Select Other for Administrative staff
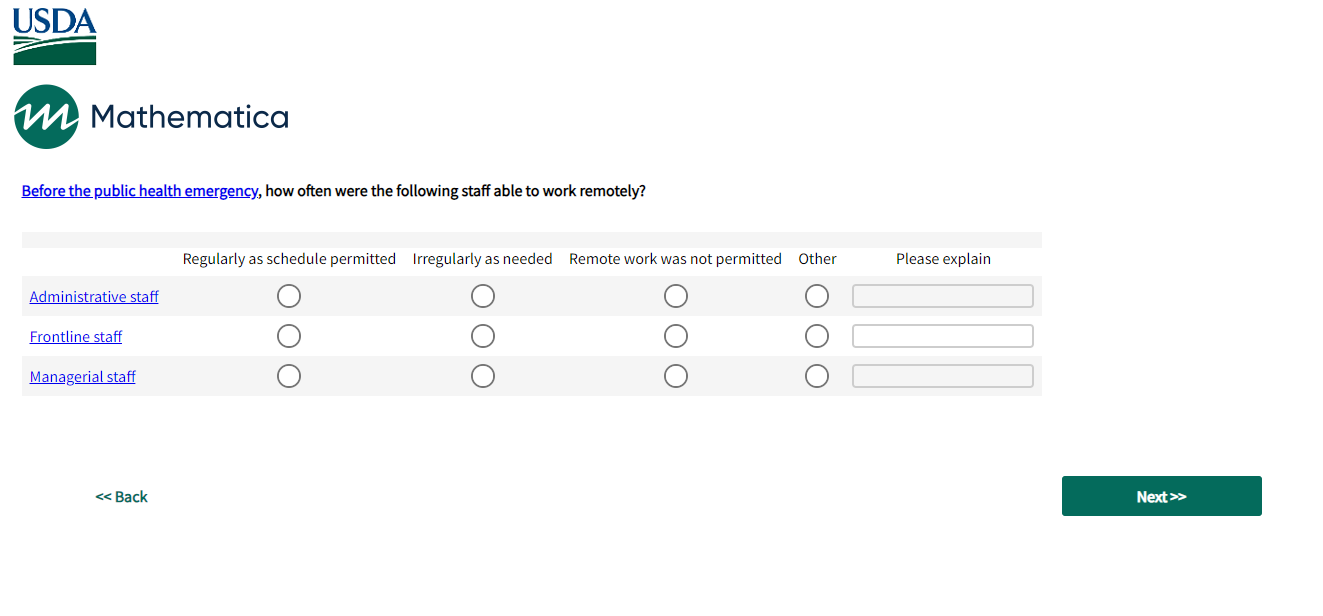This screenshot has height=616, width=1323. 817,296
